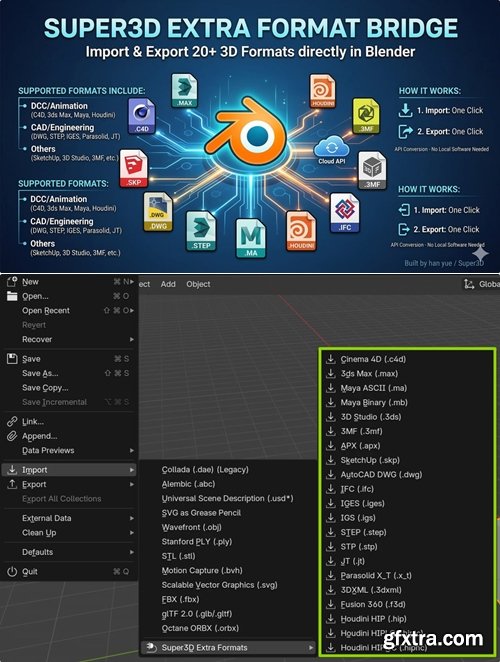Click the Import download arrow icon

click(x=12, y=469)
